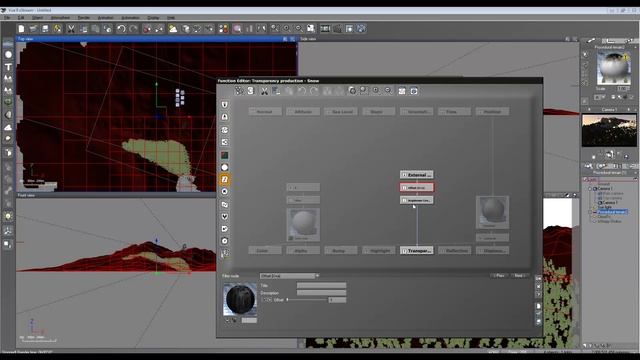640x360 pixels.
Task: Click the dark color node tool in the editor sidebar
Action: tap(224, 155)
